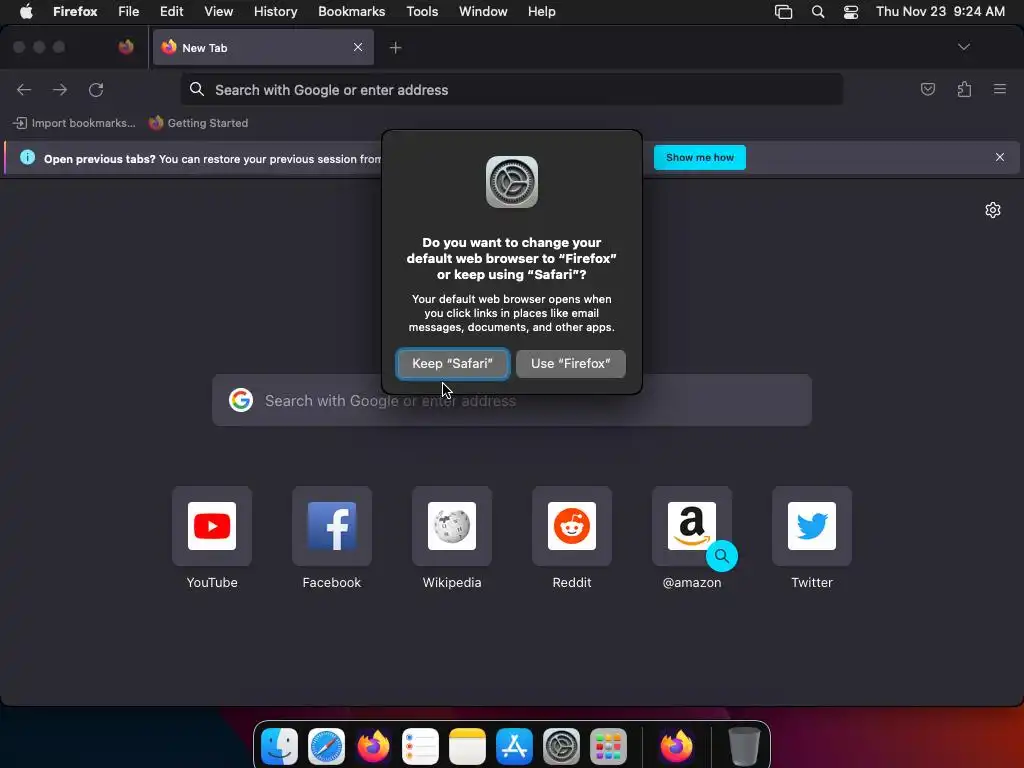Open the Extensions puzzle icon

click(964, 89)
